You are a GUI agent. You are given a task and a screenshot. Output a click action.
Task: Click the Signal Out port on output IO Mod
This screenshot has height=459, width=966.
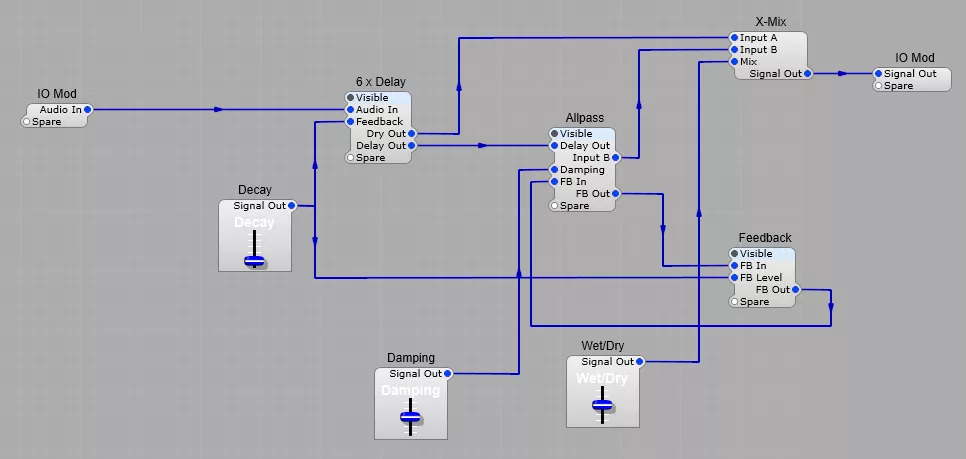879,74
